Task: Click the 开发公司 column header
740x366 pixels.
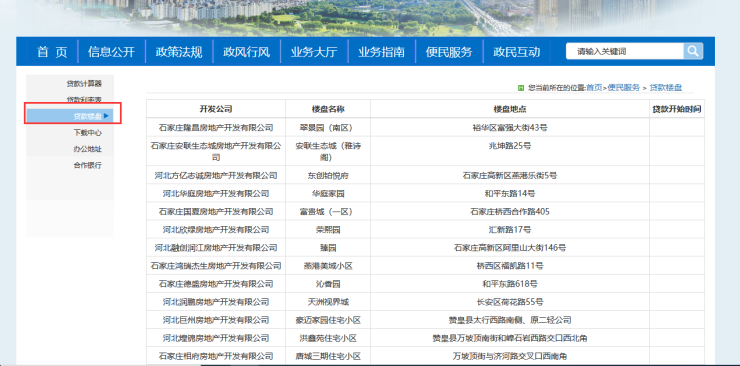Action: pos(216,109)
